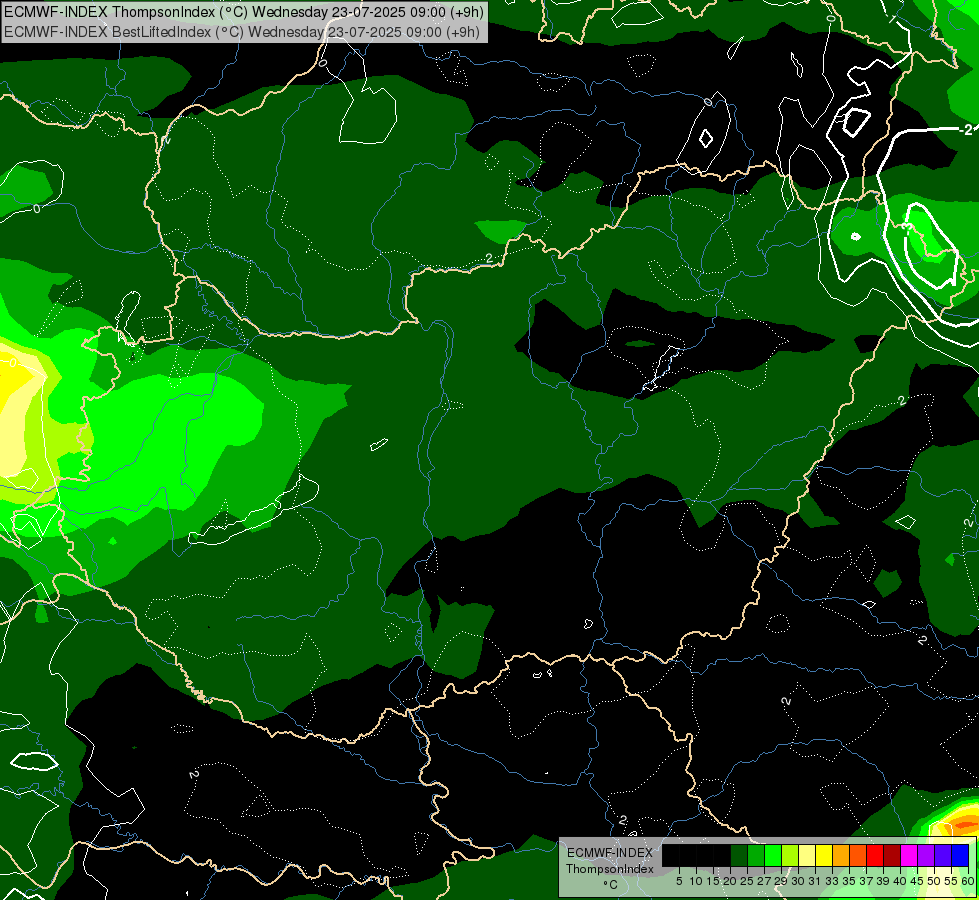The height and width of the screenshot is (900, 979).
Task: Click the legend value 50
Action: pos(934,881)
